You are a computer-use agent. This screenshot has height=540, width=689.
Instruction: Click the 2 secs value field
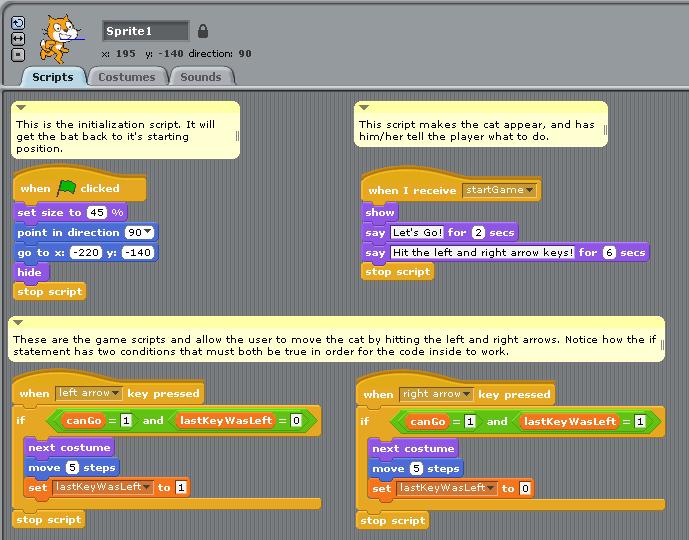tap(478, 232)
